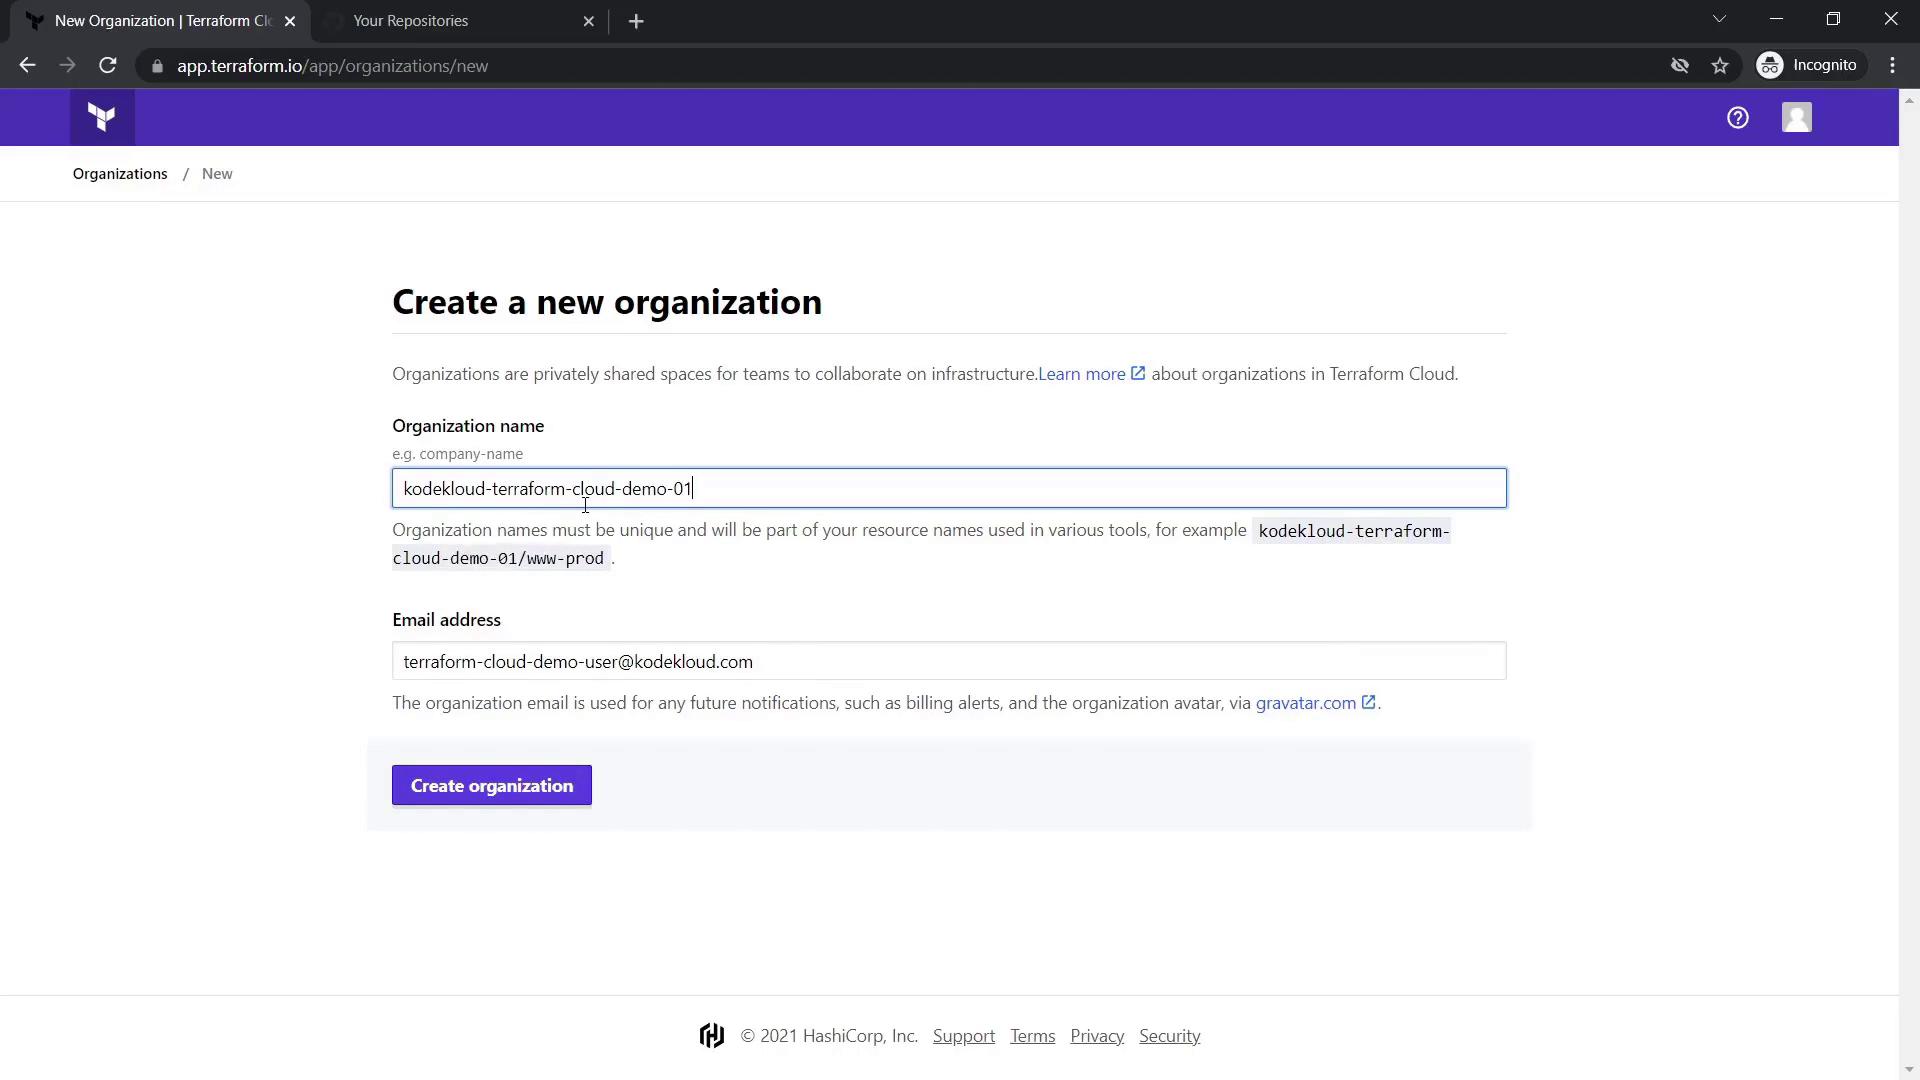
Task: Open the help question mark menu
Action: coord(1738,118)
